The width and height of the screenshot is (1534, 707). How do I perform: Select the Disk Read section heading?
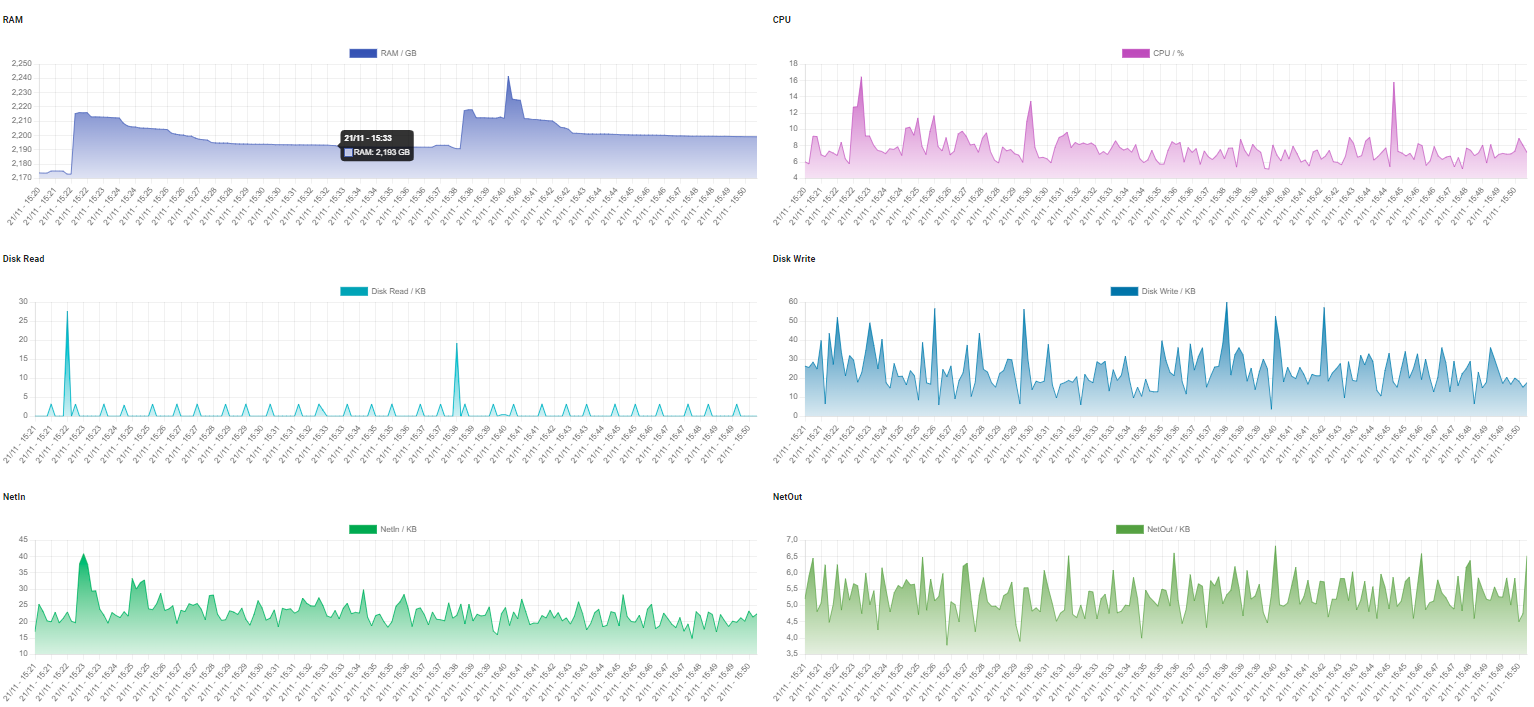[24, 259]
